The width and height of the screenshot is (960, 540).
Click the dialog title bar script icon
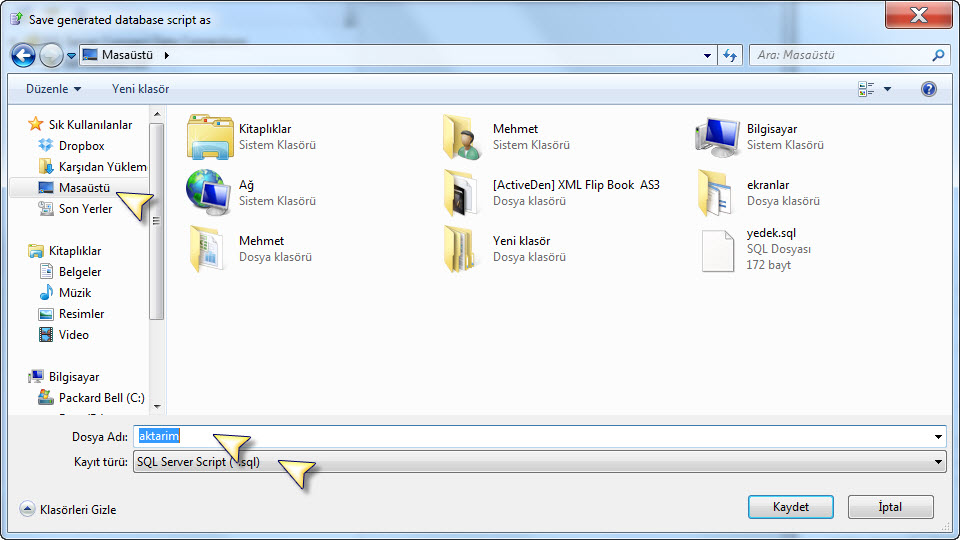pos(17,19)
